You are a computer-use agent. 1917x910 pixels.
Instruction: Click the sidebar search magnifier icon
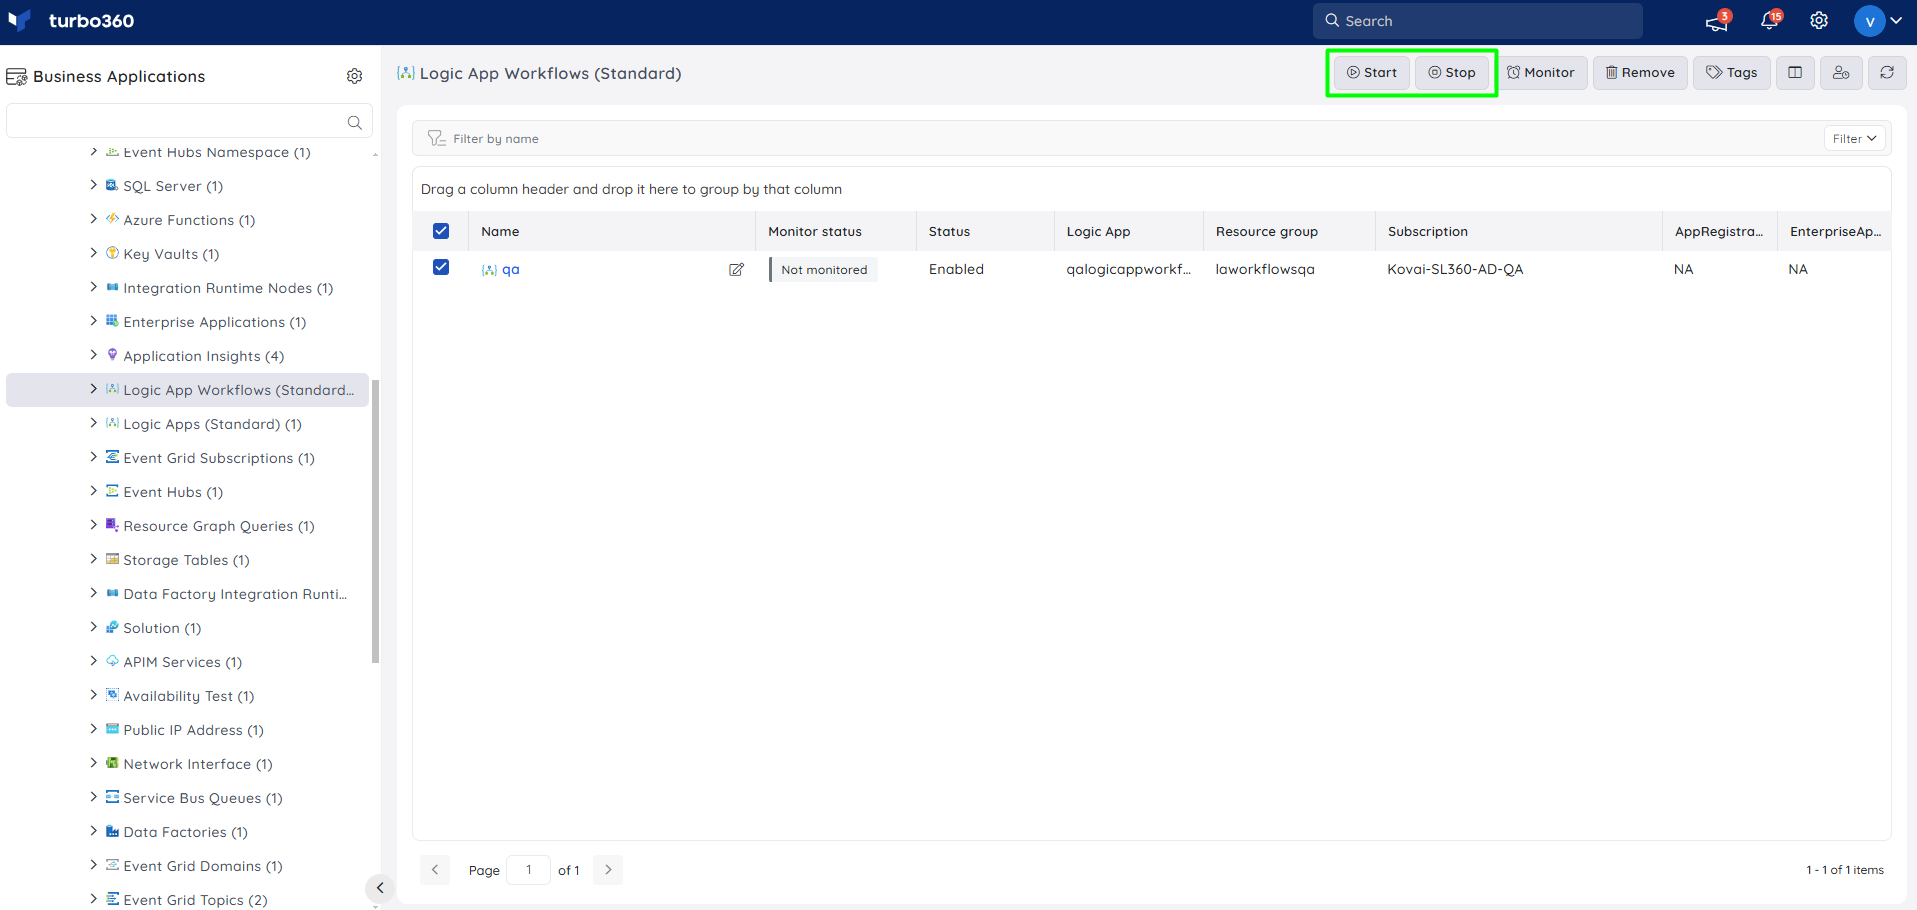[354, 122]
